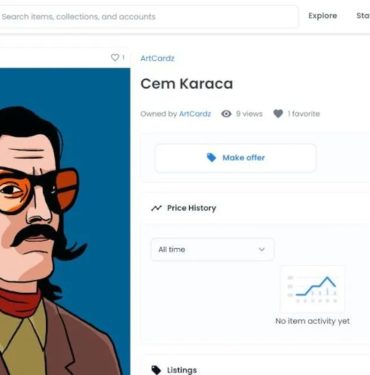This screenshot has width=370, height=375.
Task: Open the Cem Karaca artwork image
Action: 65,222
